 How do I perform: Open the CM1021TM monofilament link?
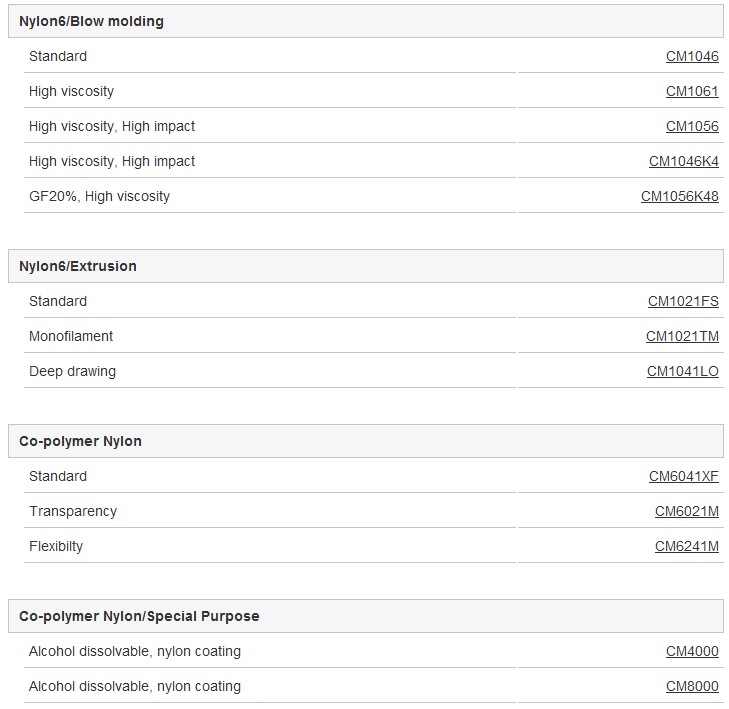(682, 336)
